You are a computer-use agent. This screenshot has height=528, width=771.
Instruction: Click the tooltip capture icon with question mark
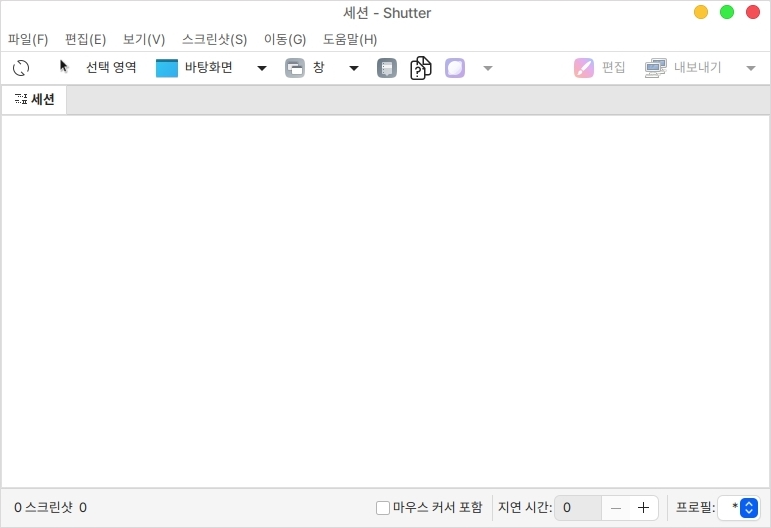point(421,68)
